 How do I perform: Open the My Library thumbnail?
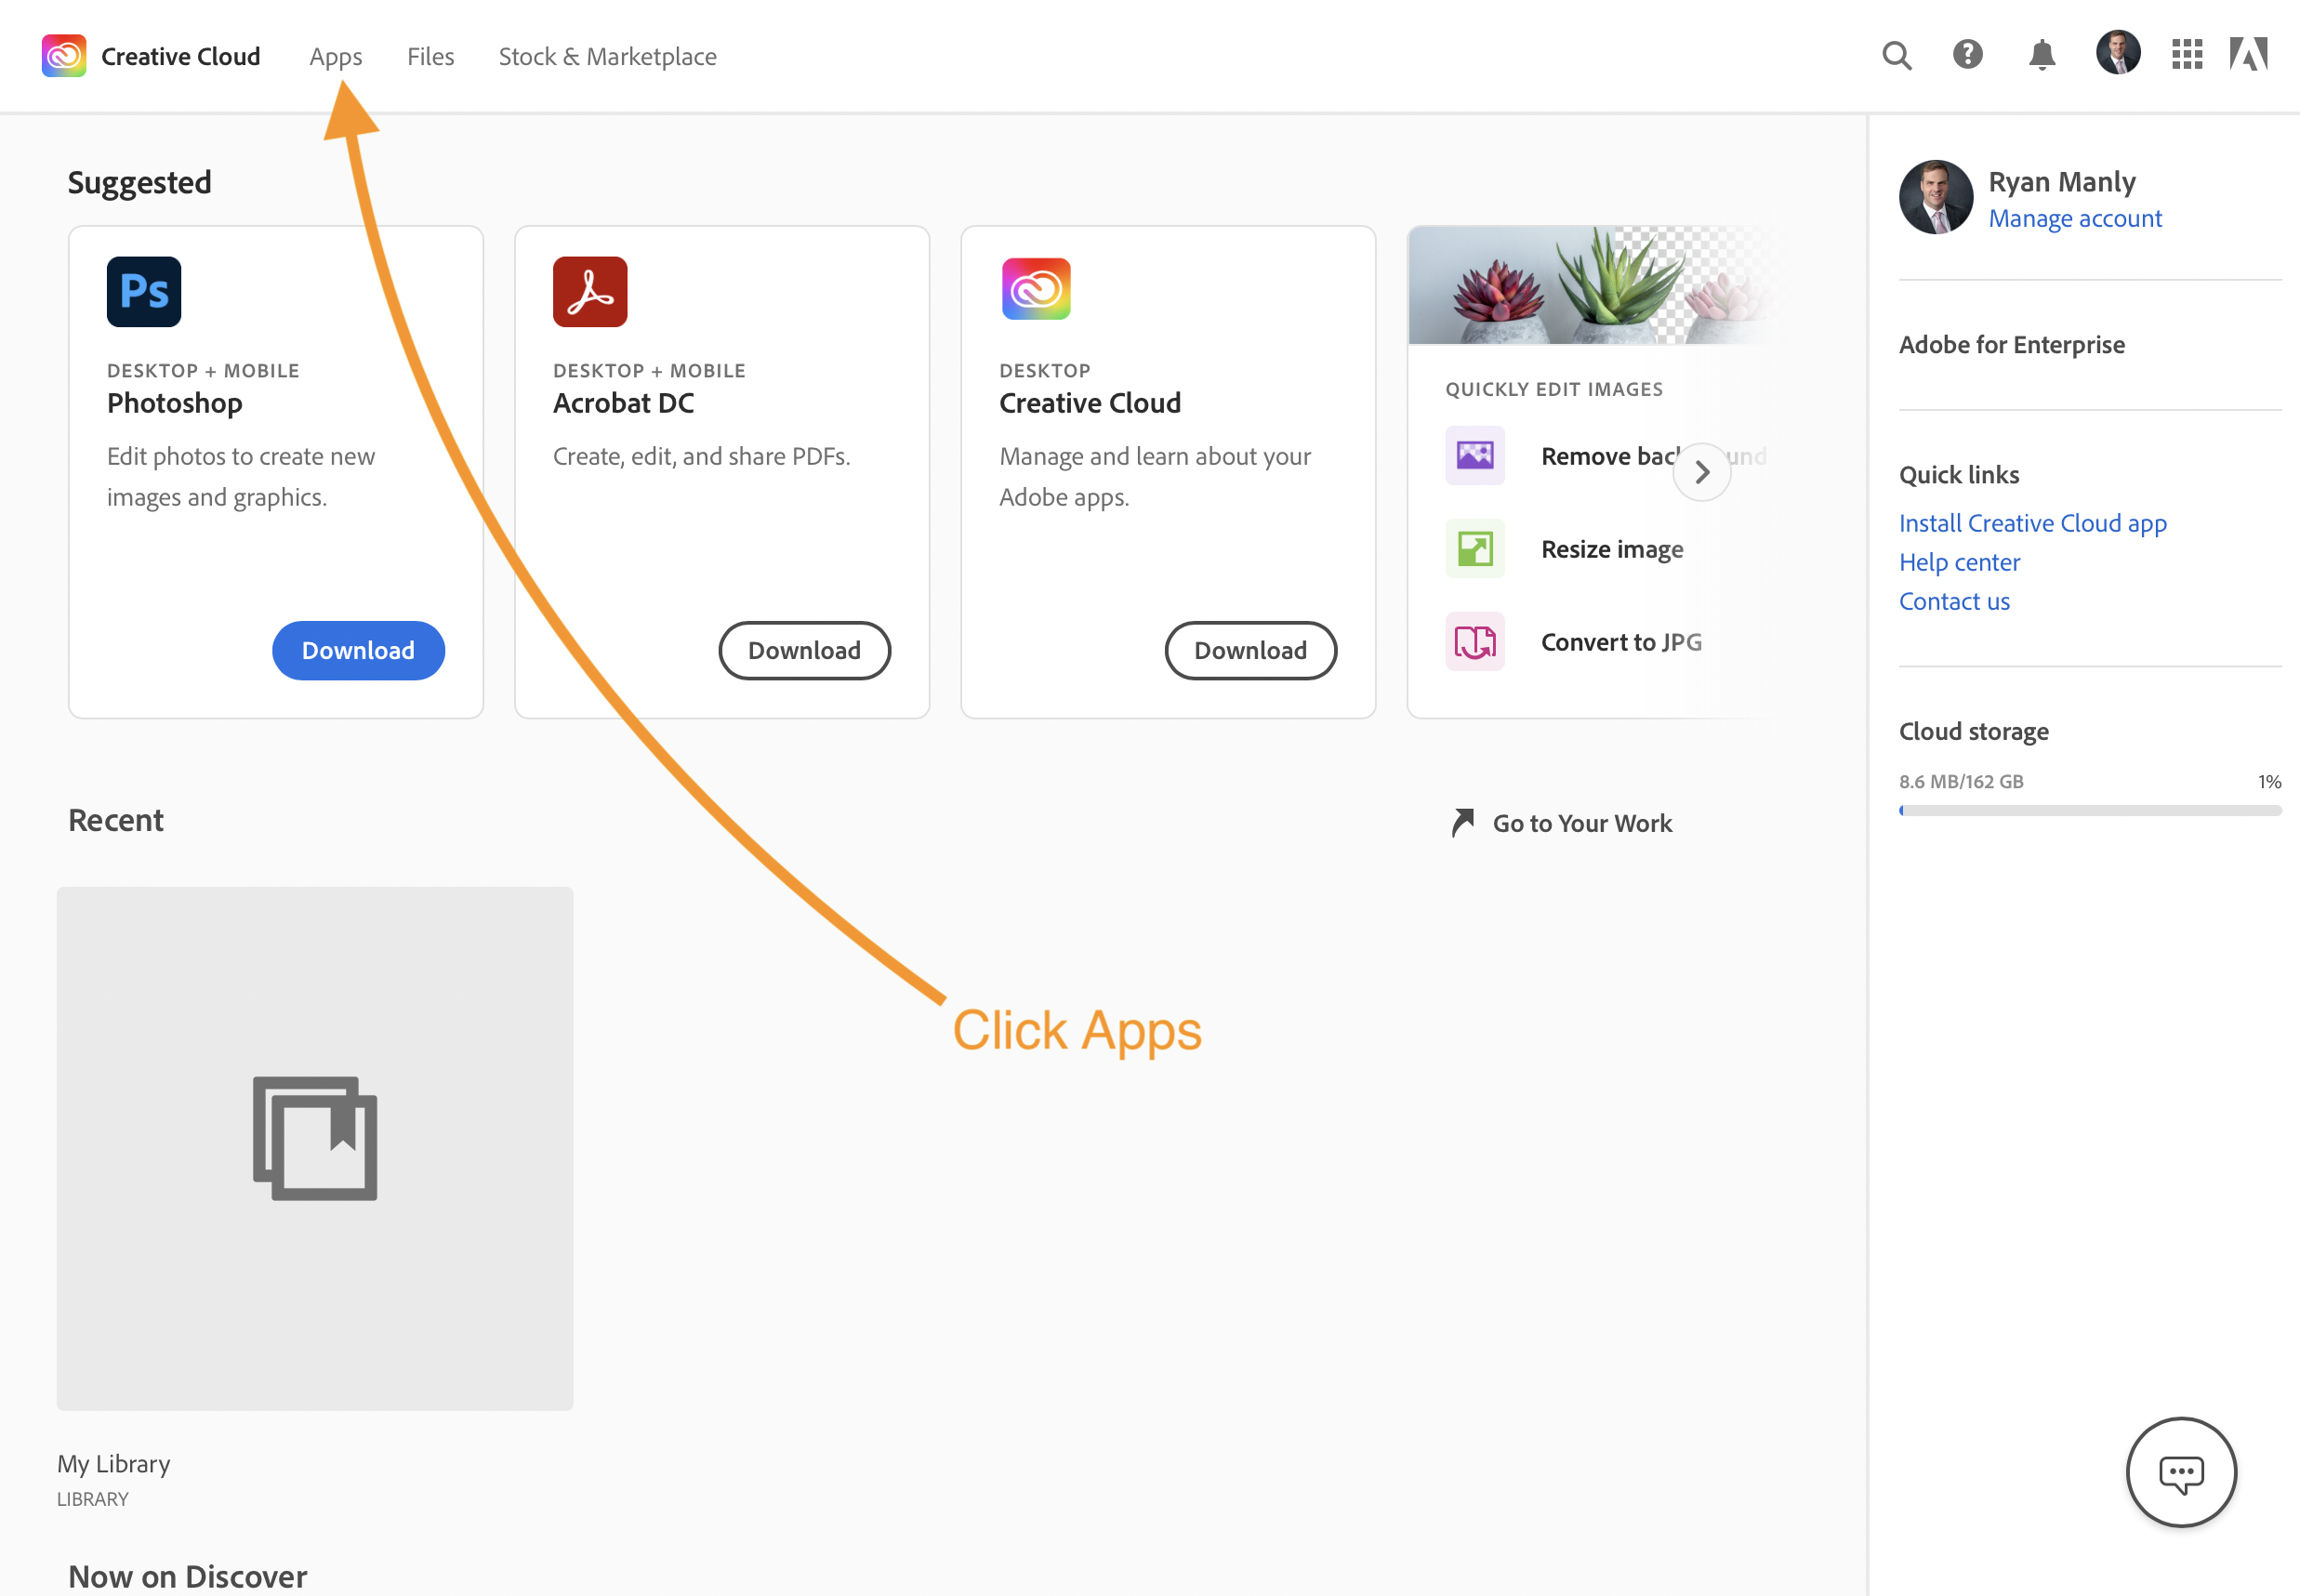(315, 1148)
